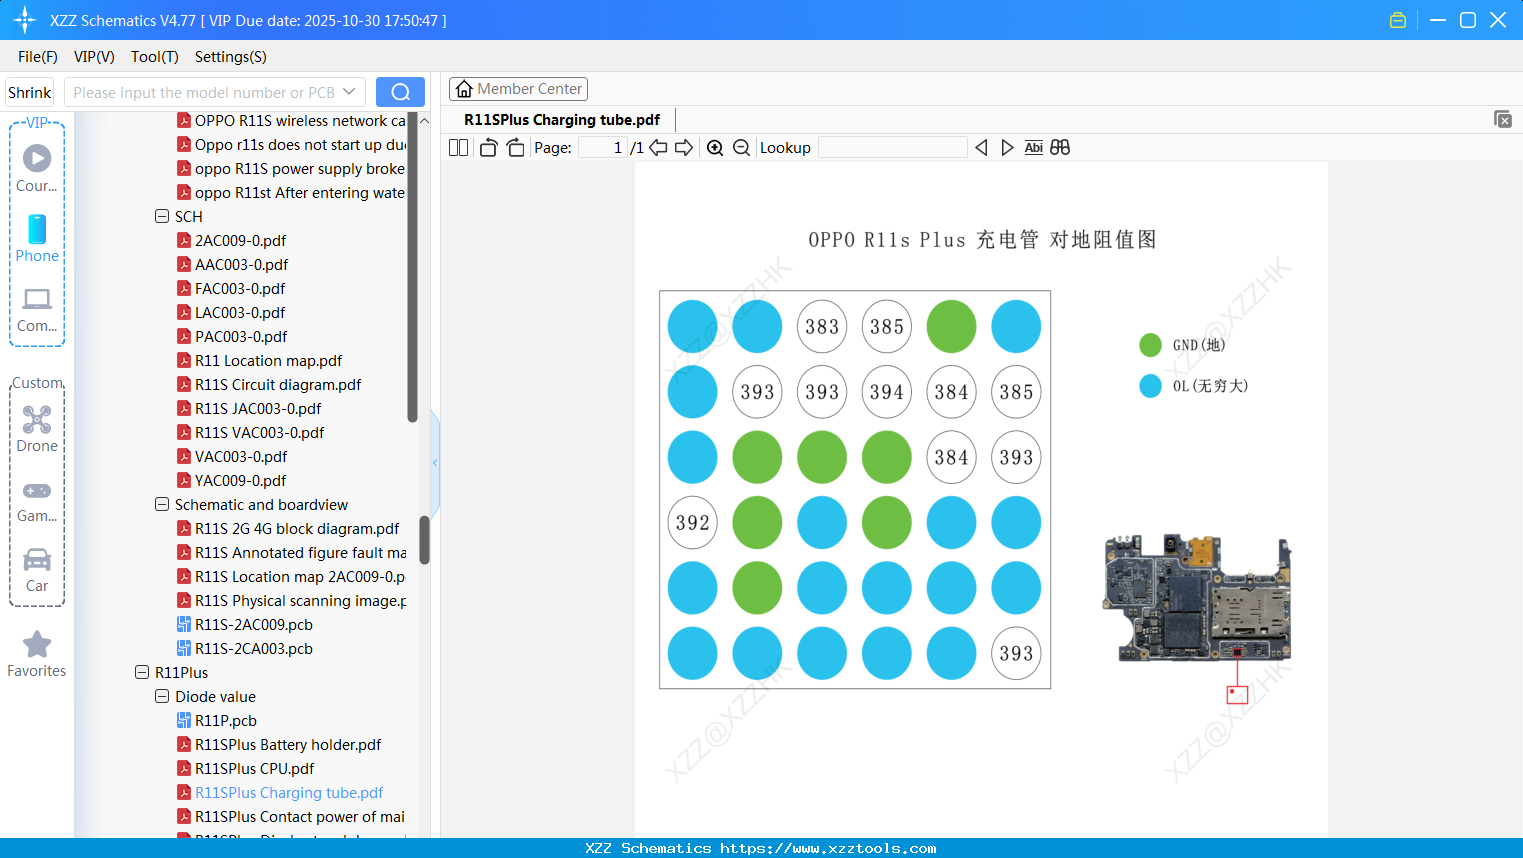1523x858 pixels.
Task: Open Favorites in the sidebar
Action: [x=37, y=654]
